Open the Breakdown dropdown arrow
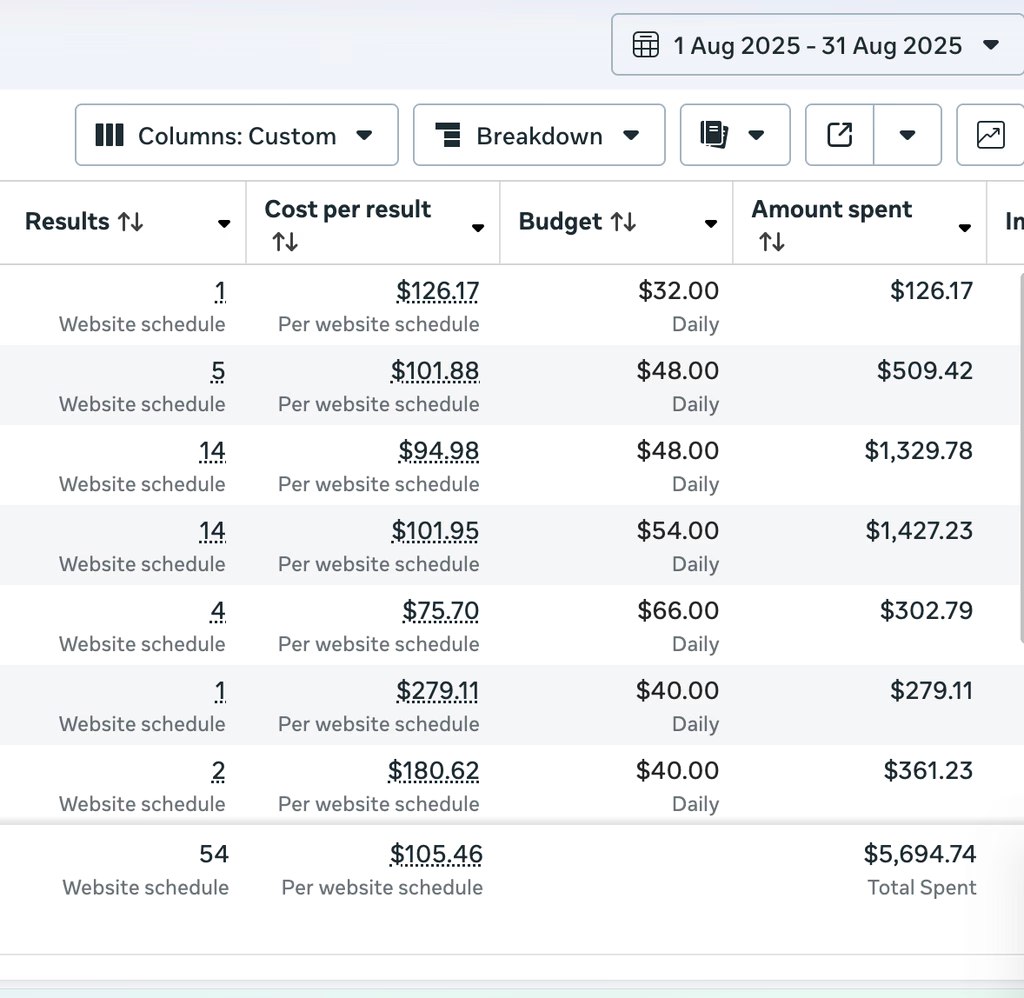This screenshot has height=998, width=1024. pyautogui.click(x=629, y=135)
